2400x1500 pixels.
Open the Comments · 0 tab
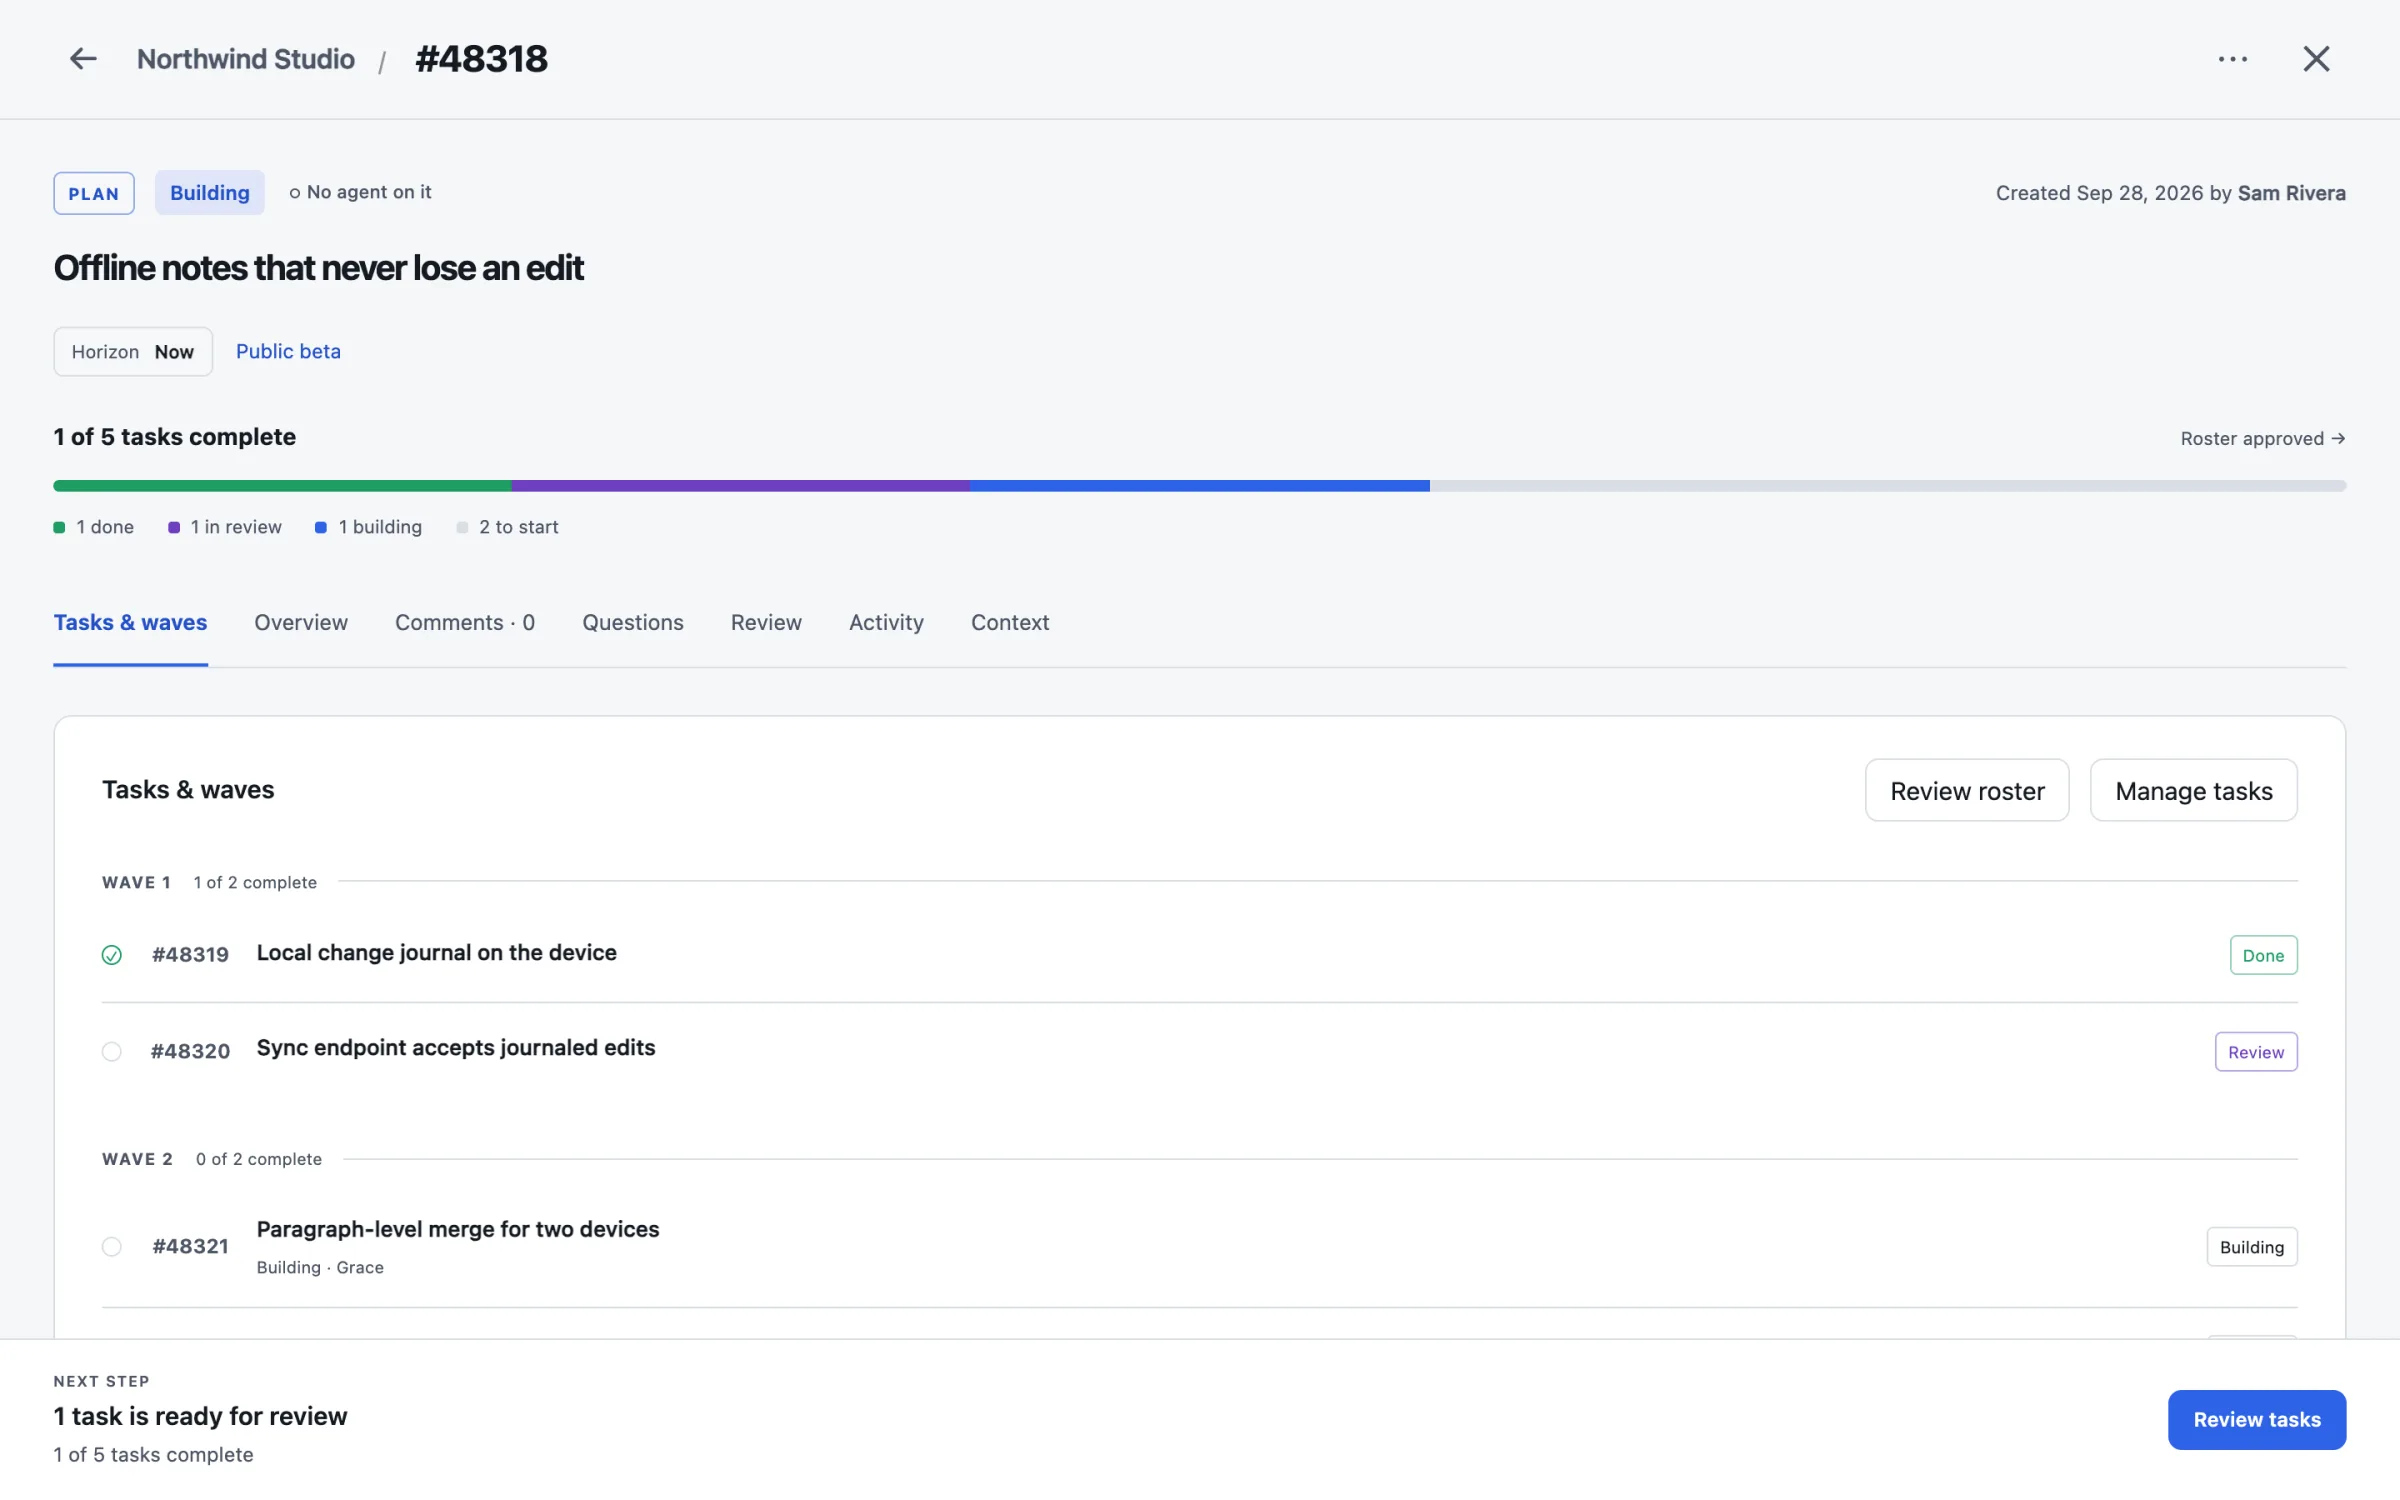click(x=465, y=622)
